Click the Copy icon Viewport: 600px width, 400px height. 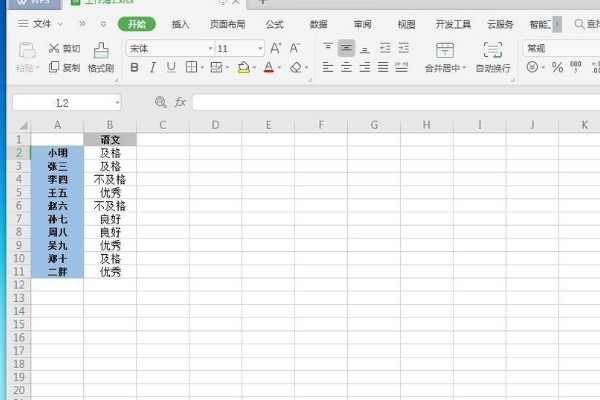tap(54, 67)
